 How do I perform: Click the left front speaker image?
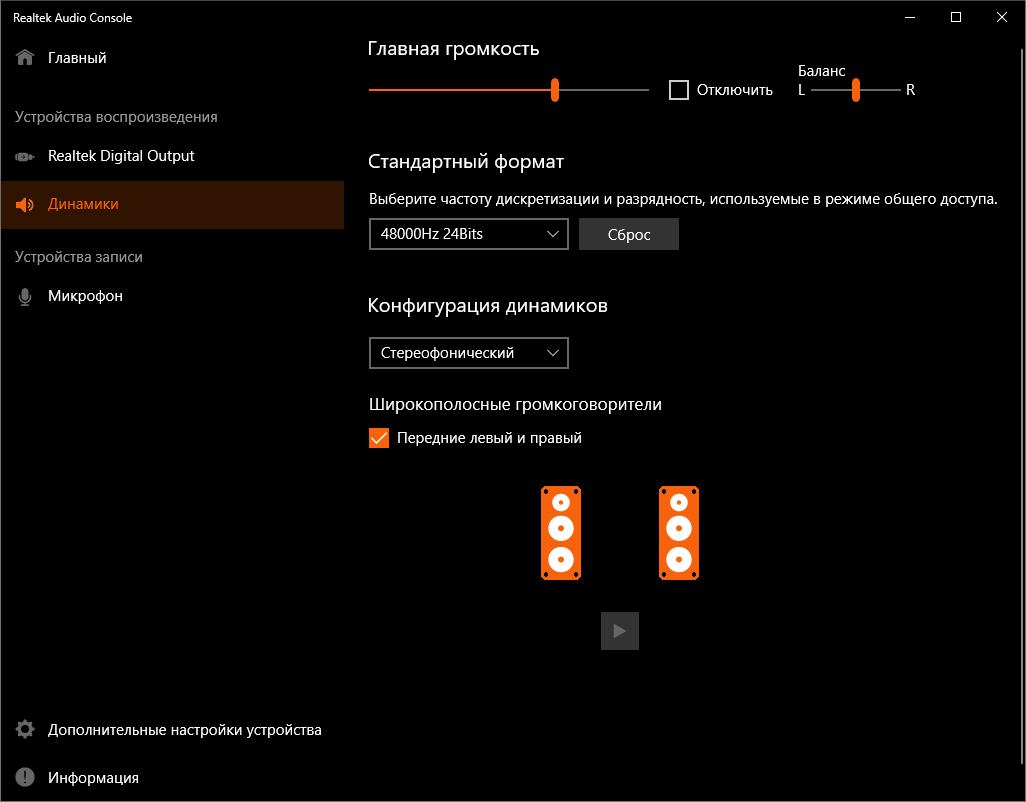[561, 533]
